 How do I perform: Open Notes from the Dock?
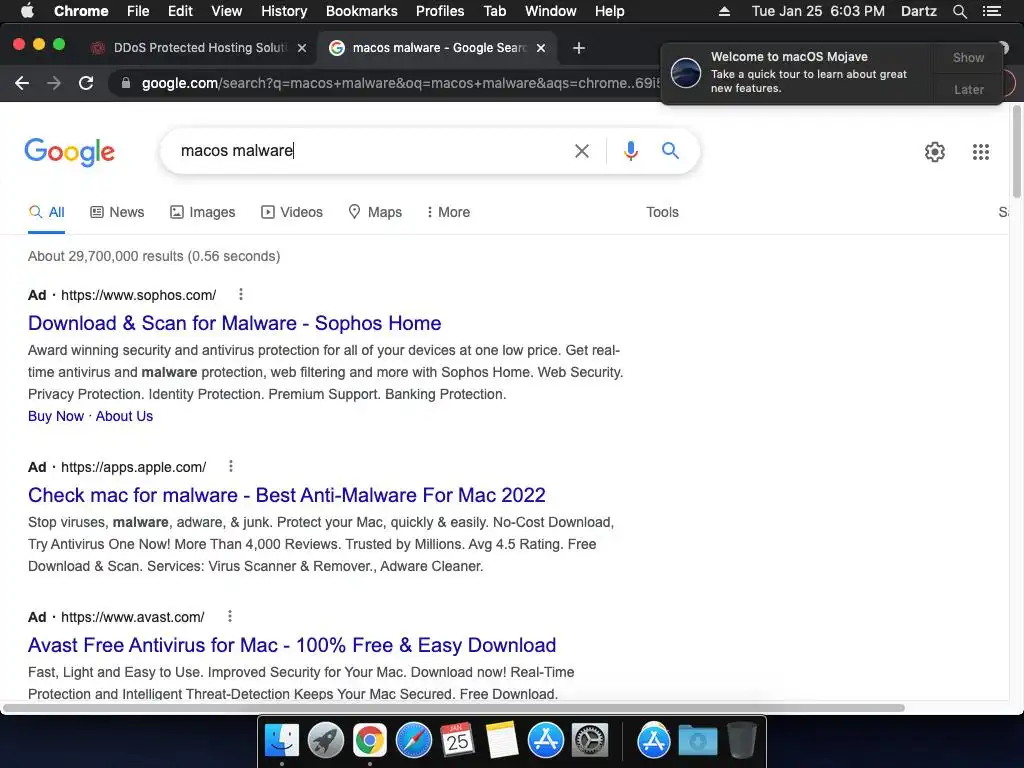pyautogui.click(x=502, y=741)
